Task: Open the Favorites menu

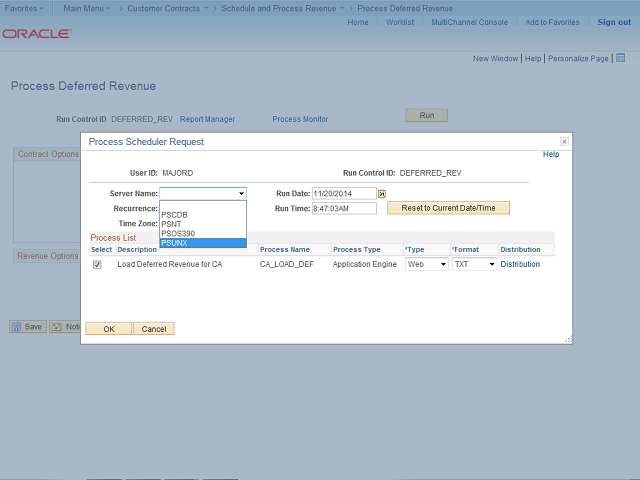Action: pos(24,8)
